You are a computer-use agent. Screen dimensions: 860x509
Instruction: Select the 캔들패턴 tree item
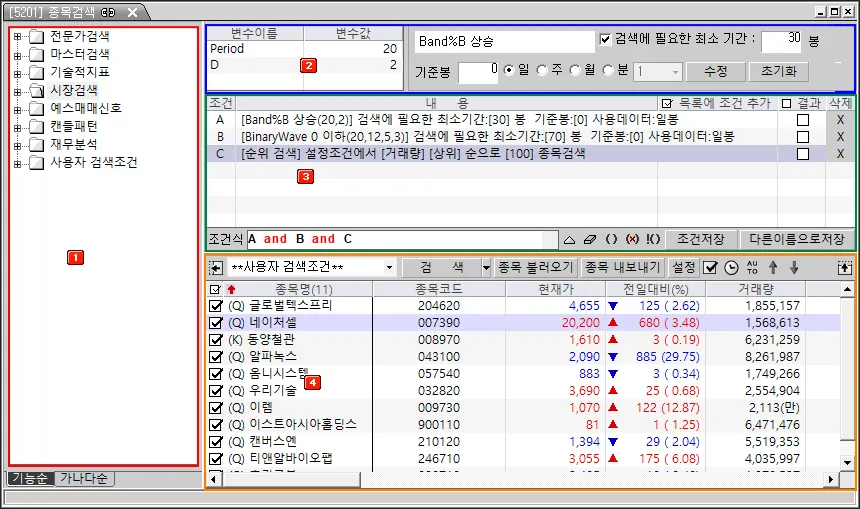pyautogui.click(x=74, y=127)
